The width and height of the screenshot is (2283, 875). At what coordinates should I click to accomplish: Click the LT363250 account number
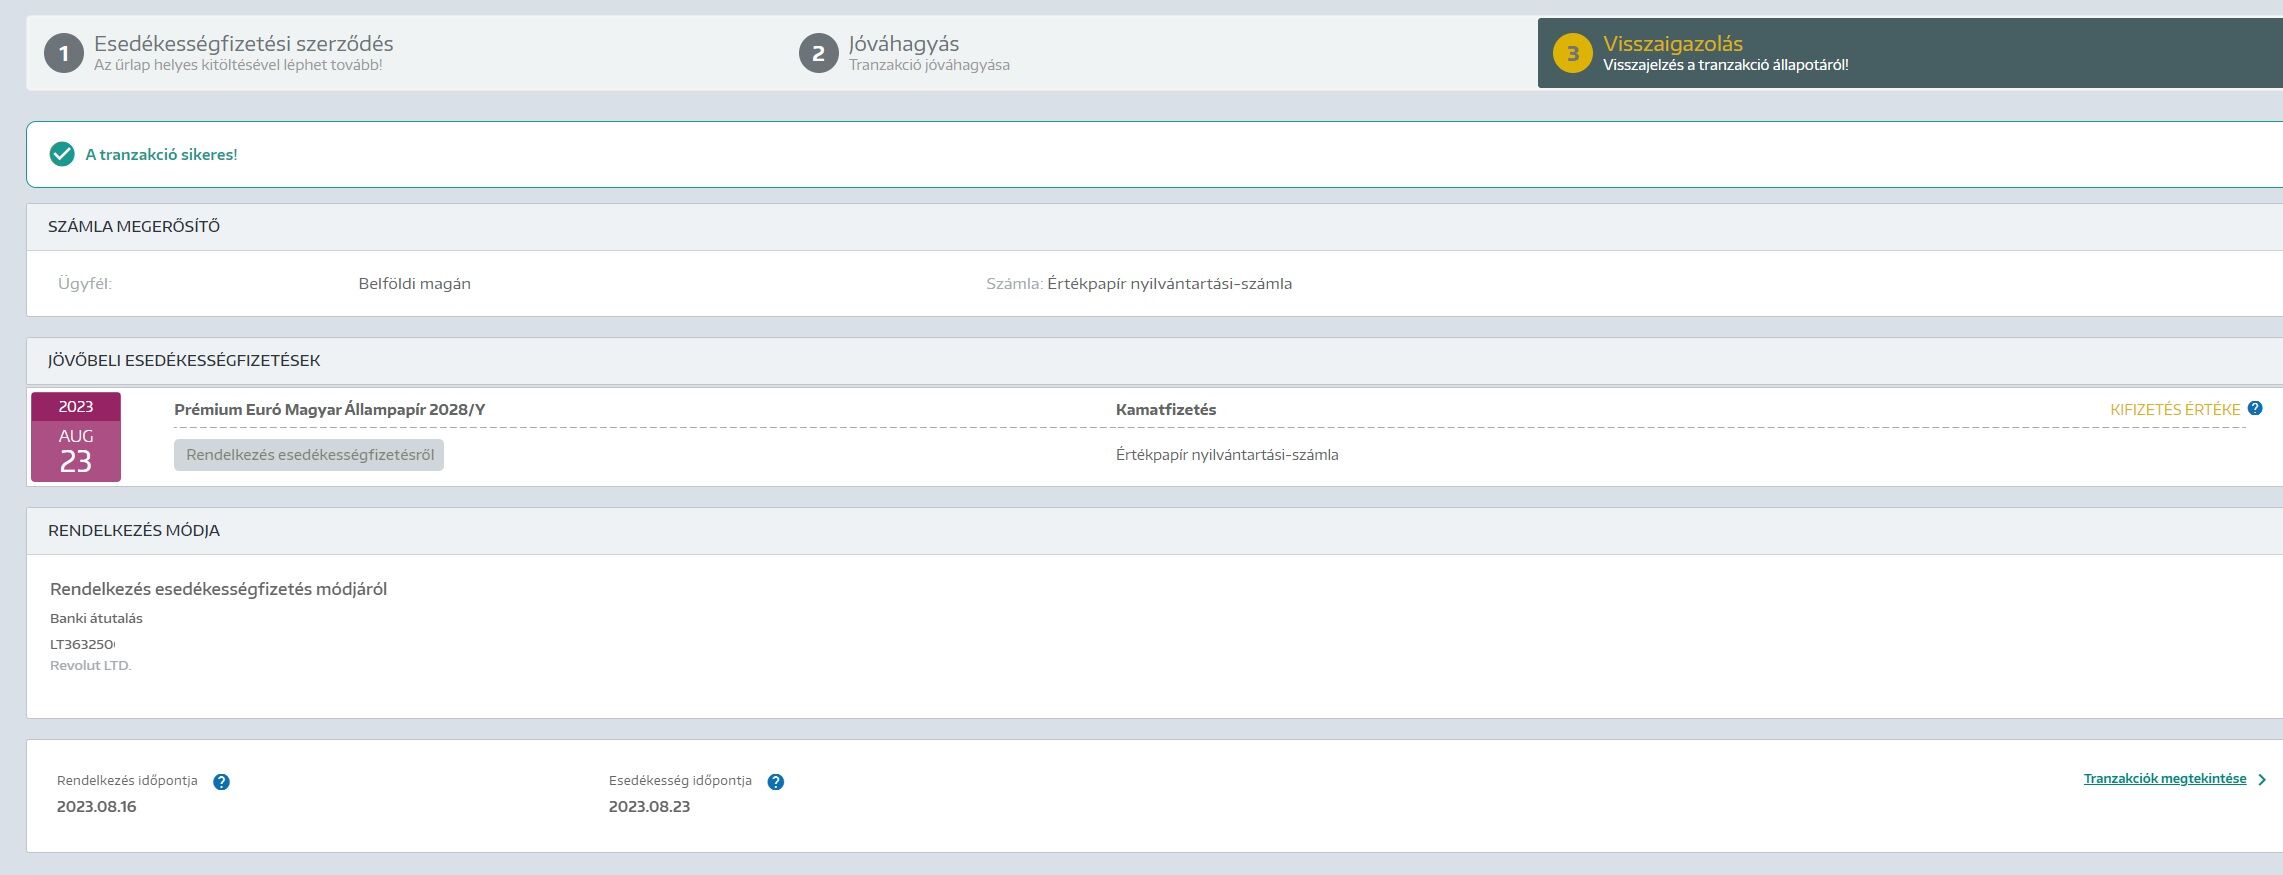[x=83, y=645]
